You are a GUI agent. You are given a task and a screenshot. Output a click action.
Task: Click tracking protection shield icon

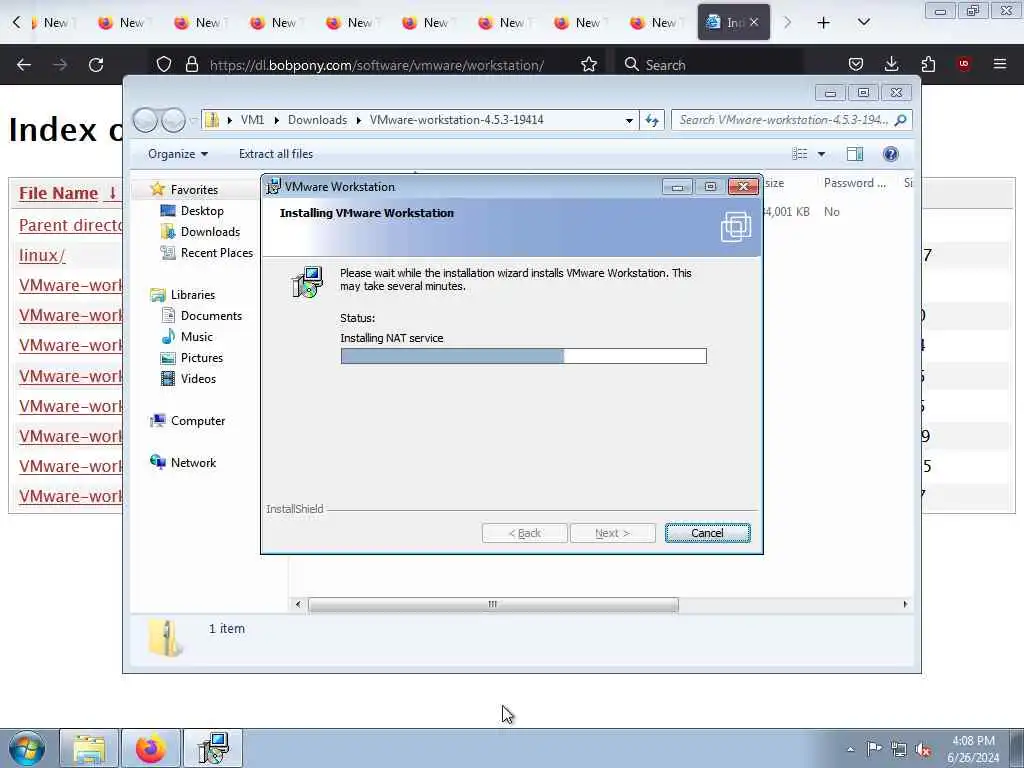[x=164, y=65]
